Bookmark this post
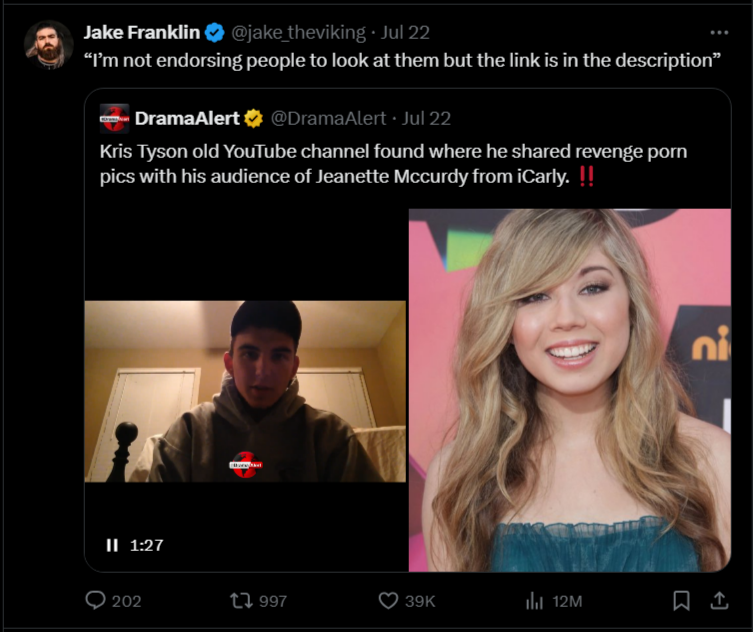This screenshot has width=753, height=632. (681, 601)
